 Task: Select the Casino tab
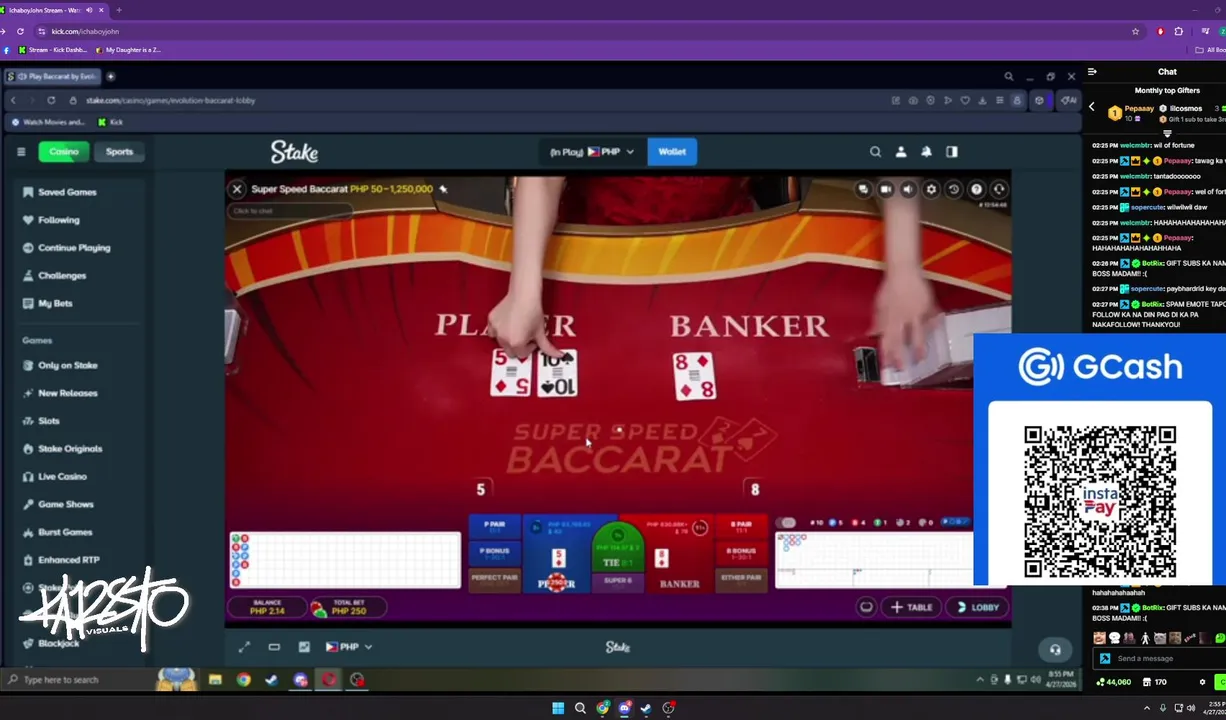(64, 152)
